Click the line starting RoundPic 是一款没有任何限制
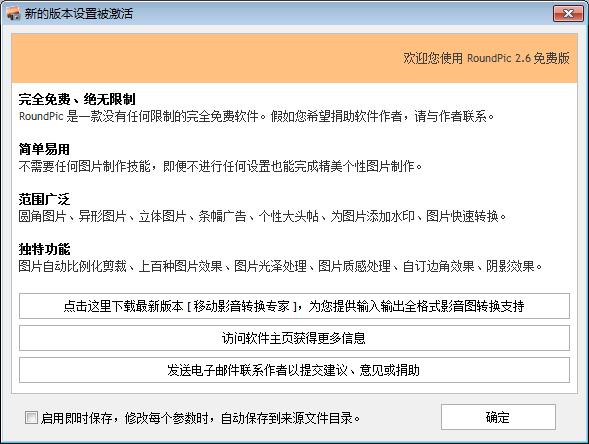Viewport: 589px width, 444px height. 256,116
